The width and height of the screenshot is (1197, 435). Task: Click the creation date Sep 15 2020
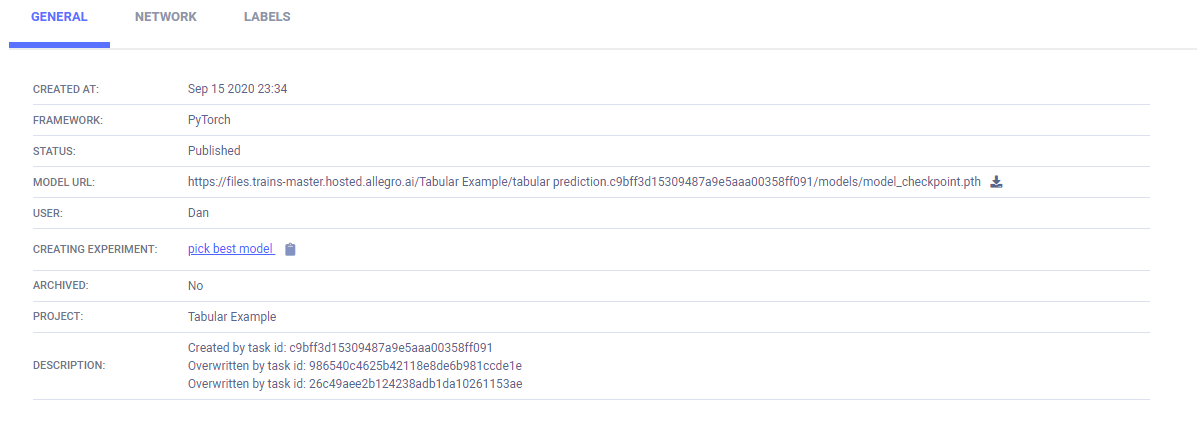(238, 89)
